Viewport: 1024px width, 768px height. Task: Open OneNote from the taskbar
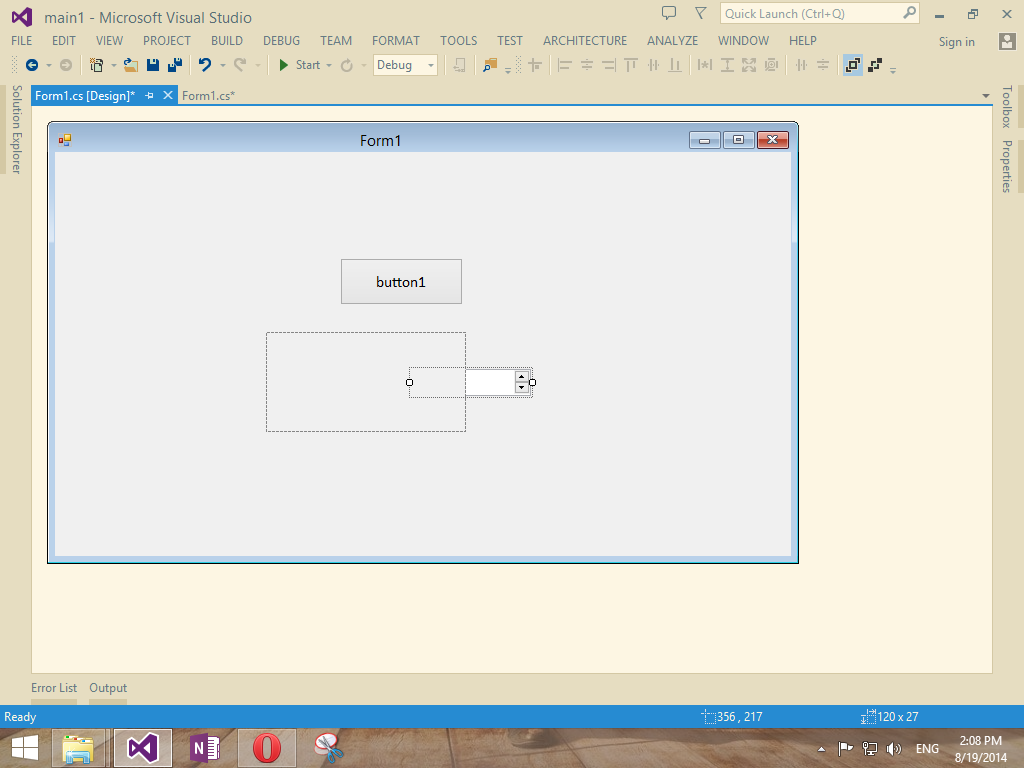[204, 748]
